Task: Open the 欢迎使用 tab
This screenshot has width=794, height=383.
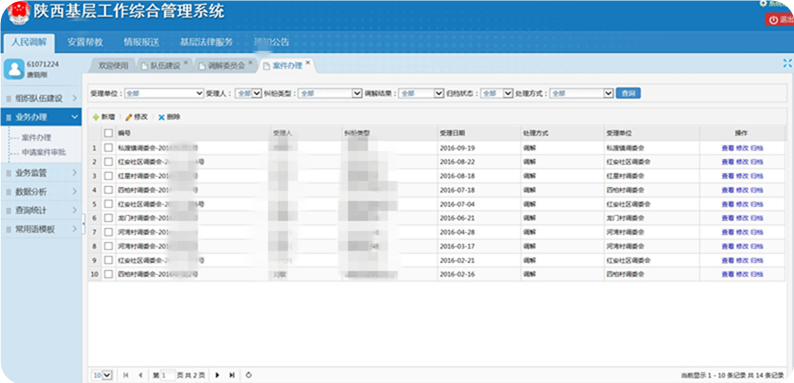Action: pyautogui.click(x=113, y=65)
